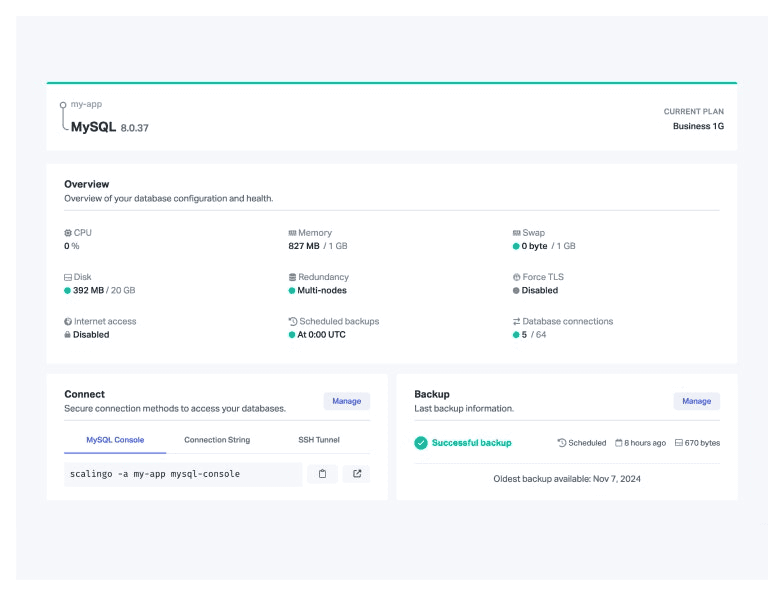The height and width of the screenshot is (596, 784).
Task: Click the Disk usage 392 MB
Action: coord(88,290)
